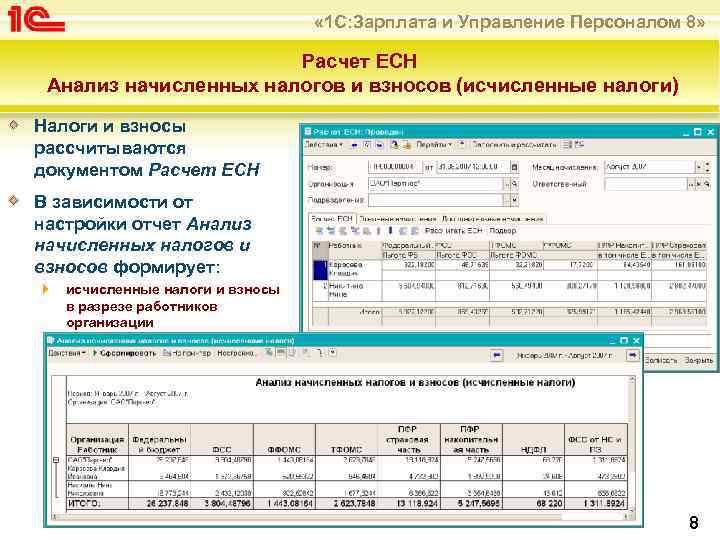Image resolution: width=720 pixels, height=540 pixels.
Task: Sort descending icon in ЕСН table toolbar
Action: point(414,231)
